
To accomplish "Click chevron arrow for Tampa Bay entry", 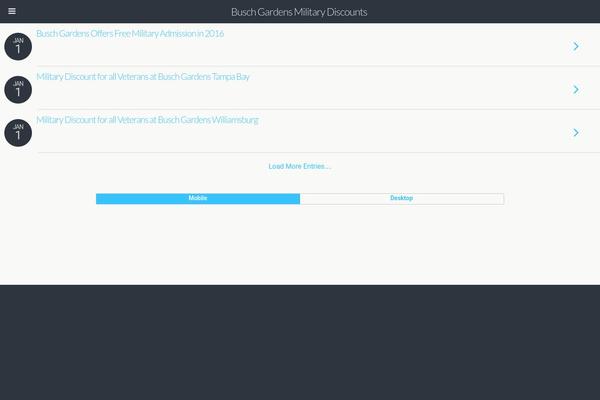I will (x=576, y=90).
